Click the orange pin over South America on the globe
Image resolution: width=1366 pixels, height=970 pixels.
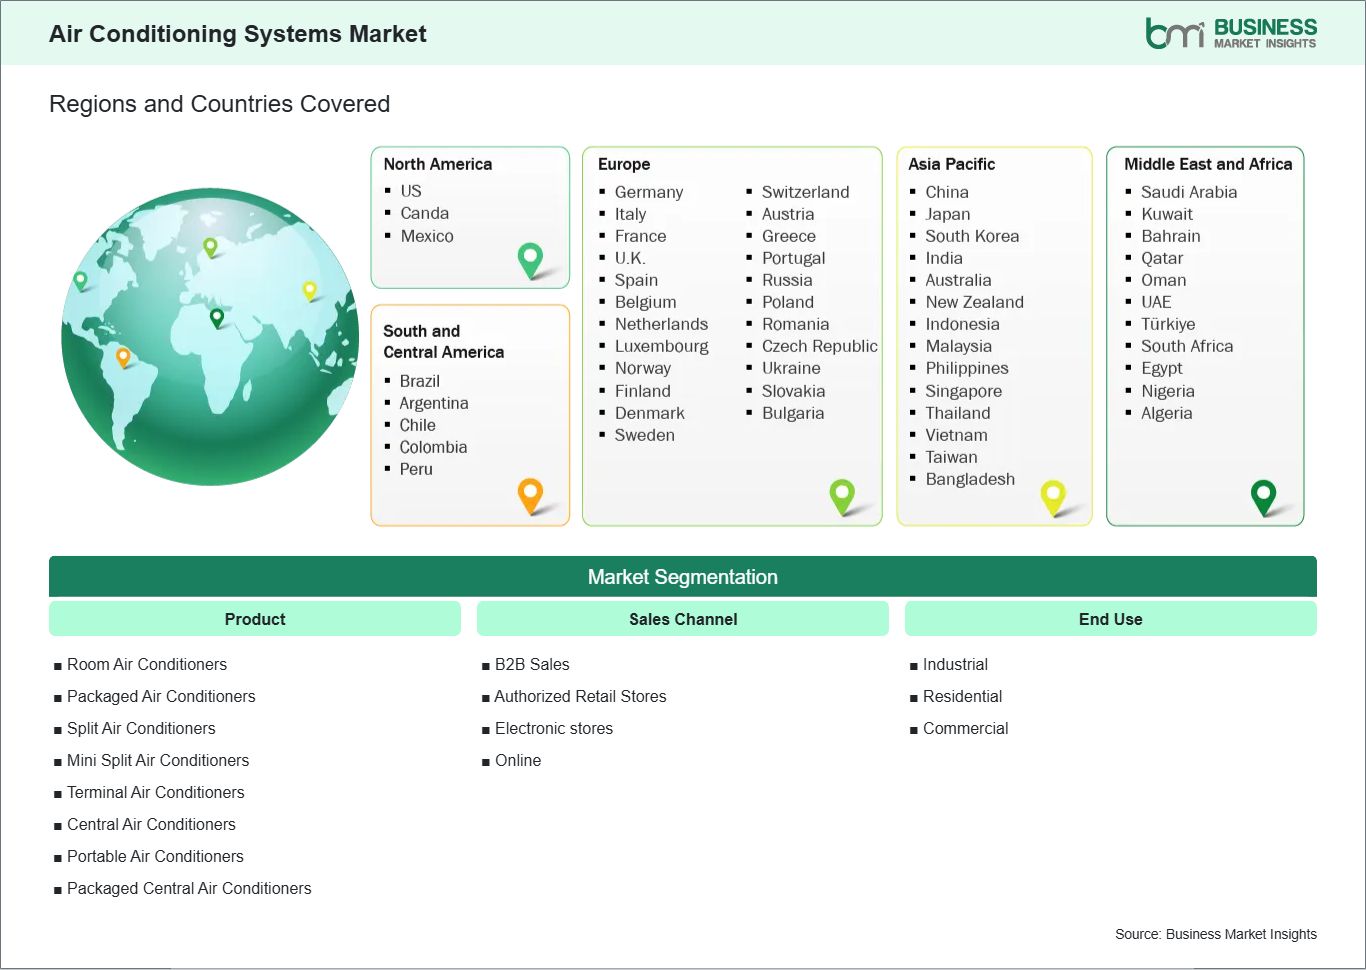coord(124,355)
